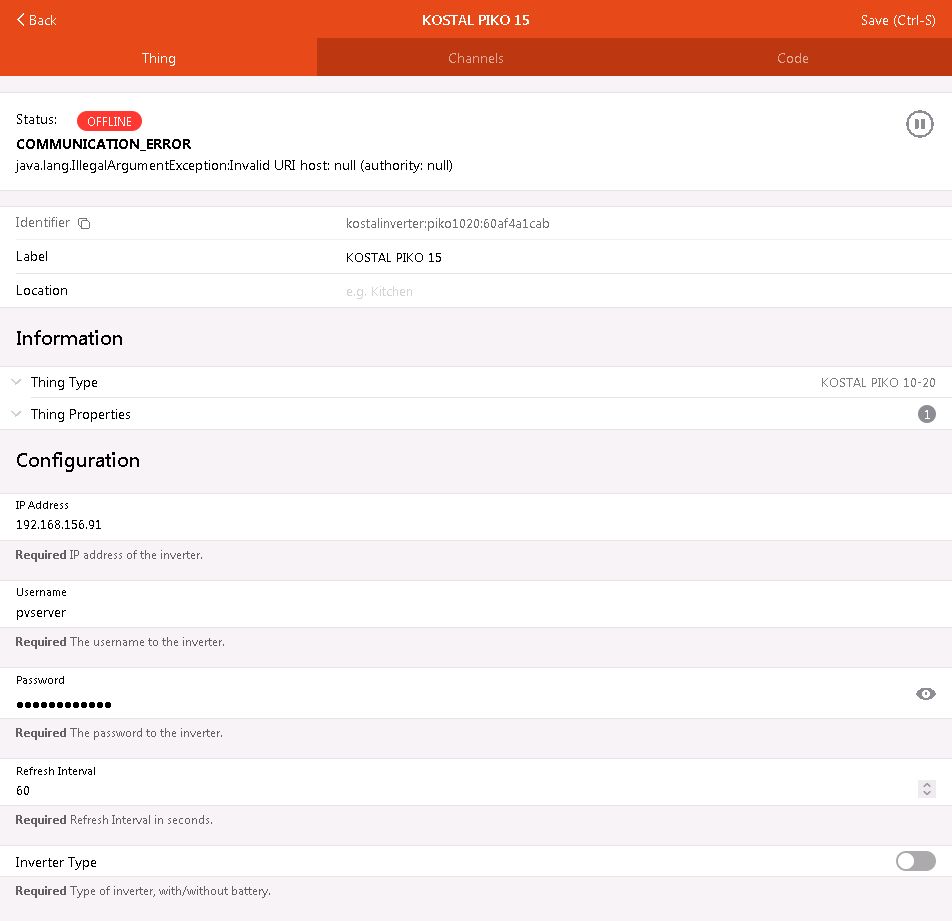
Task: Save thing with Save (Ctrl-S)
Action: 897,20
